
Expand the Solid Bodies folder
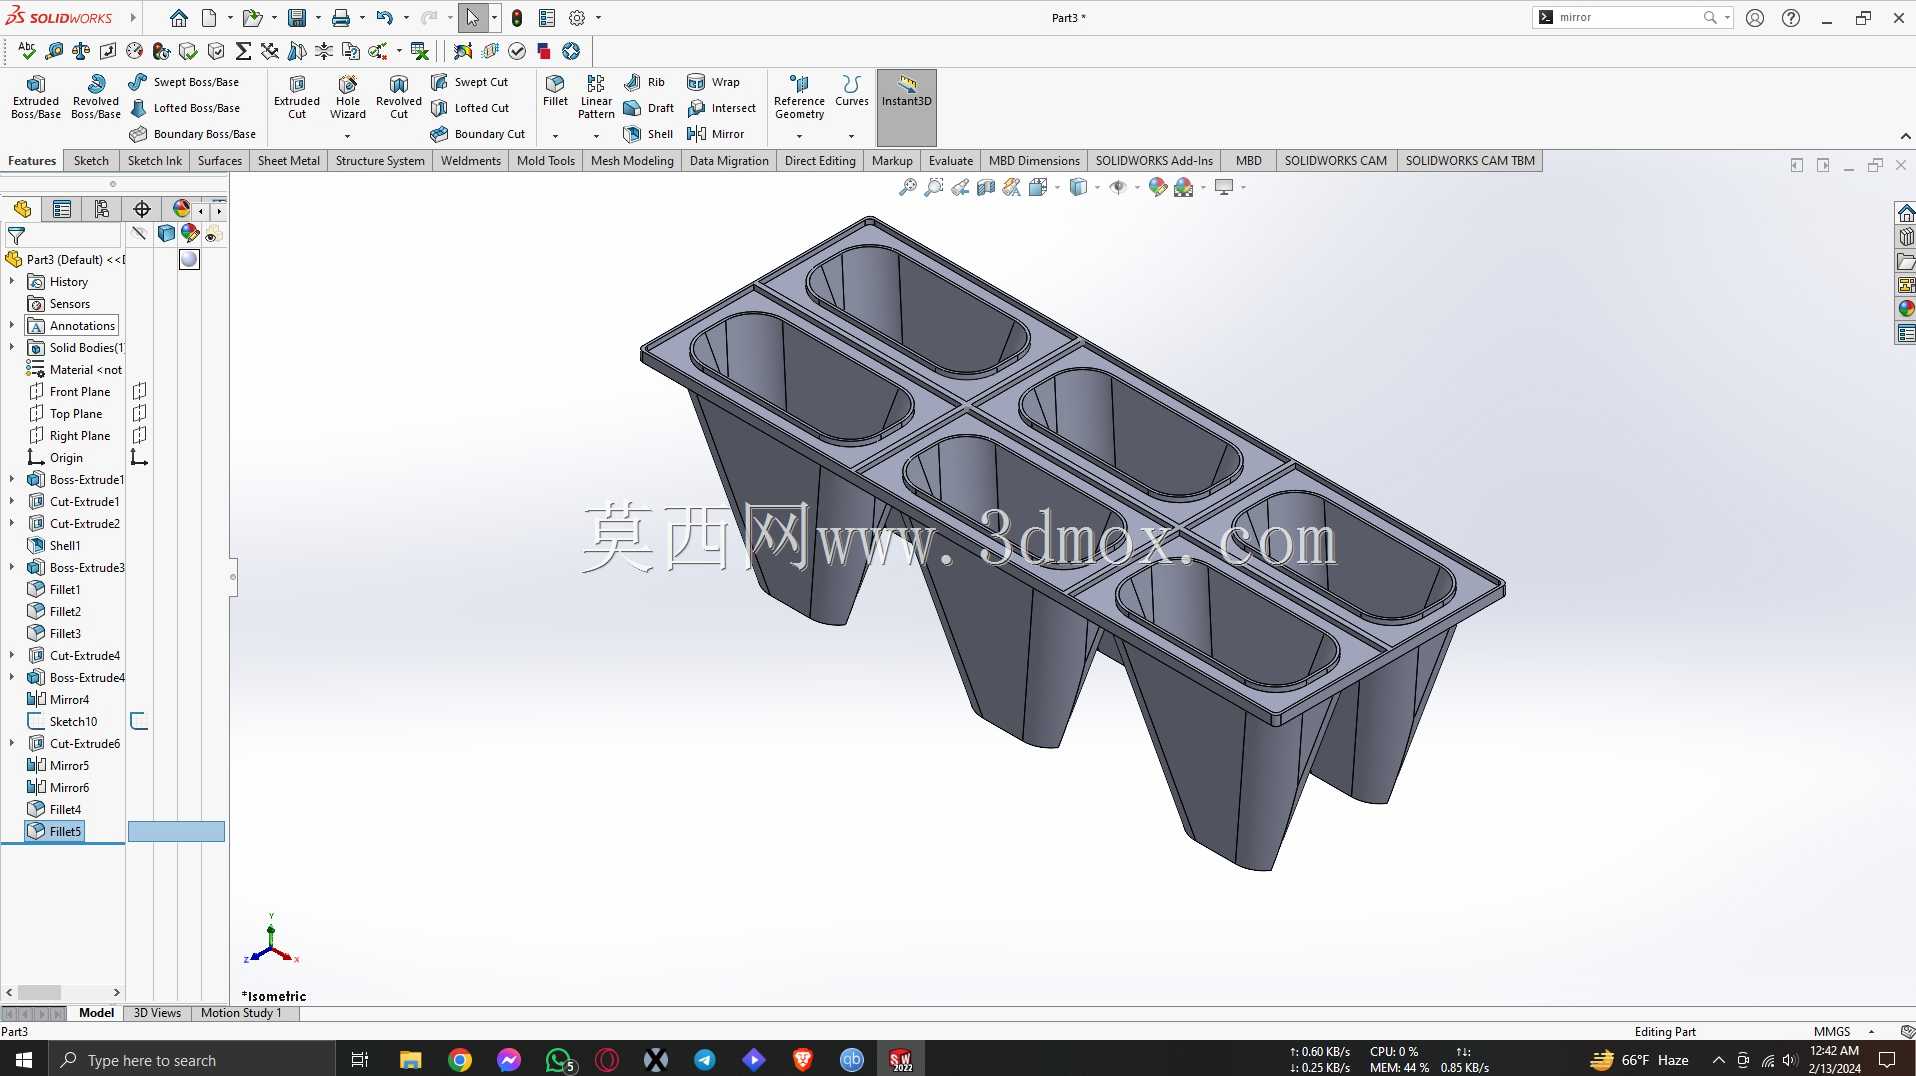(12, 348)
